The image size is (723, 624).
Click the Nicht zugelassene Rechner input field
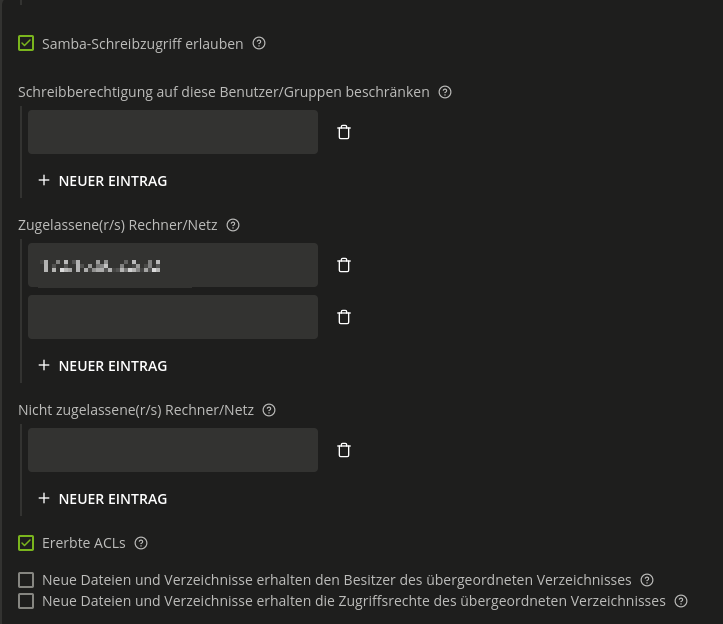[x=172, y=450]
